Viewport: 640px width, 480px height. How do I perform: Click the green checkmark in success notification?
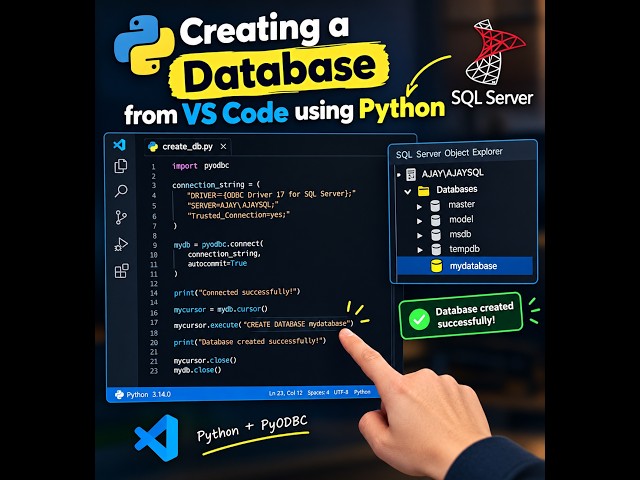[419, 319]
